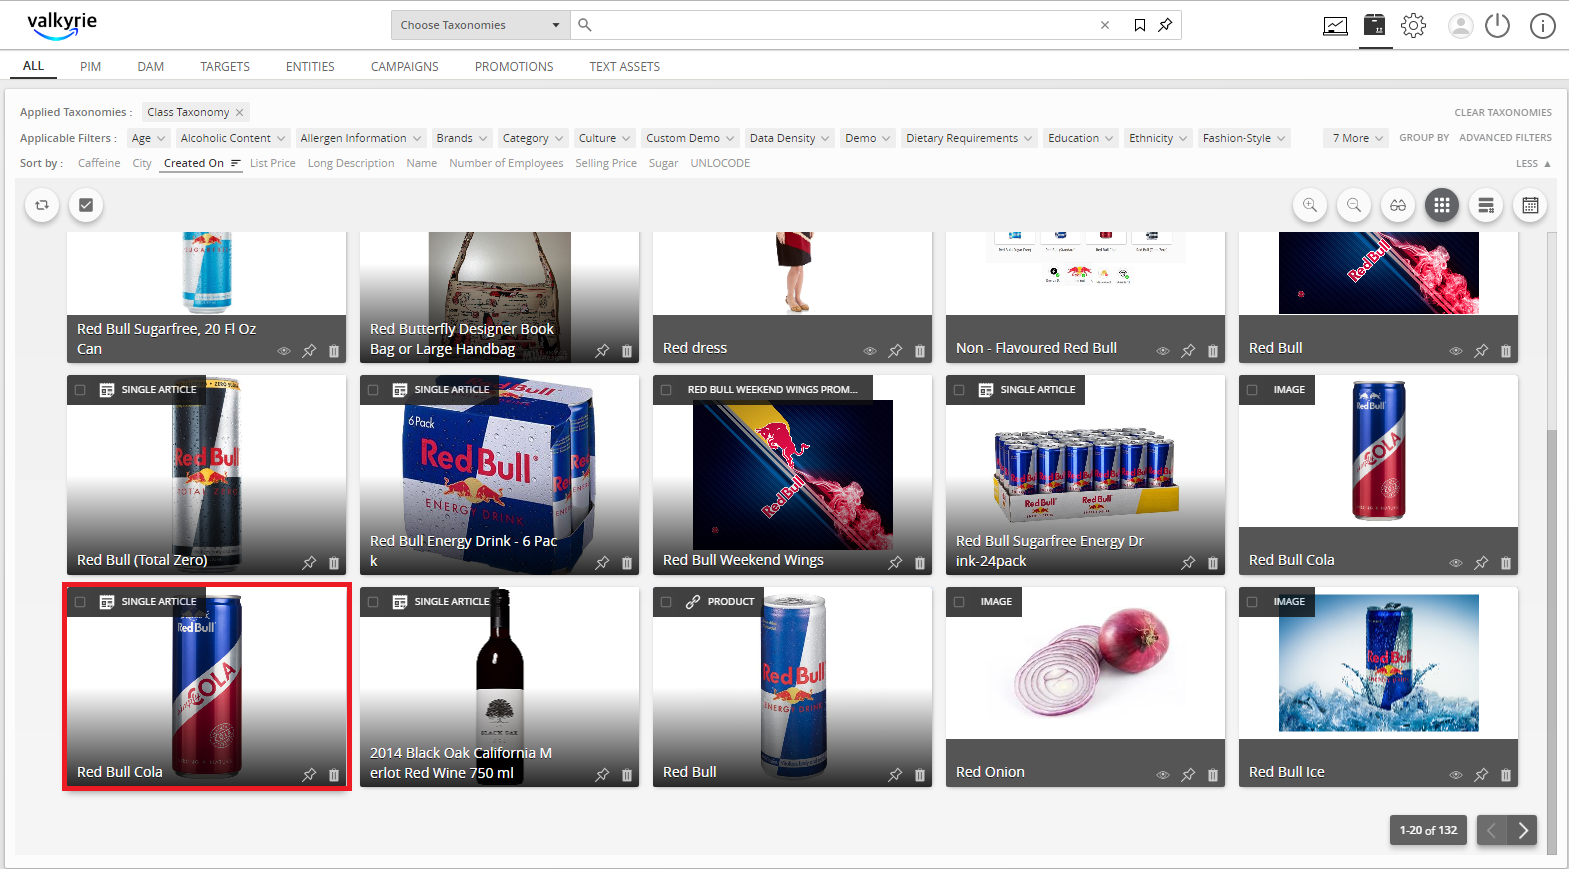Viewport: 1569px width, 869px height.
Task: Sort by List Price
Action: (273, 163)
